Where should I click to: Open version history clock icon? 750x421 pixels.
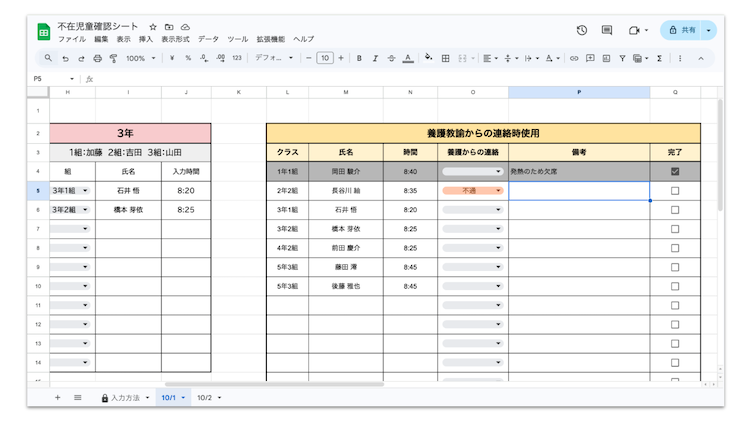coord(581,31)
